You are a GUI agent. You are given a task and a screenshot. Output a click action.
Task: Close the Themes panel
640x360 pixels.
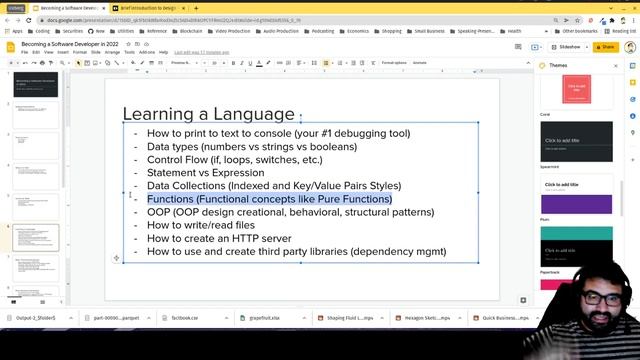click(616, 66)
